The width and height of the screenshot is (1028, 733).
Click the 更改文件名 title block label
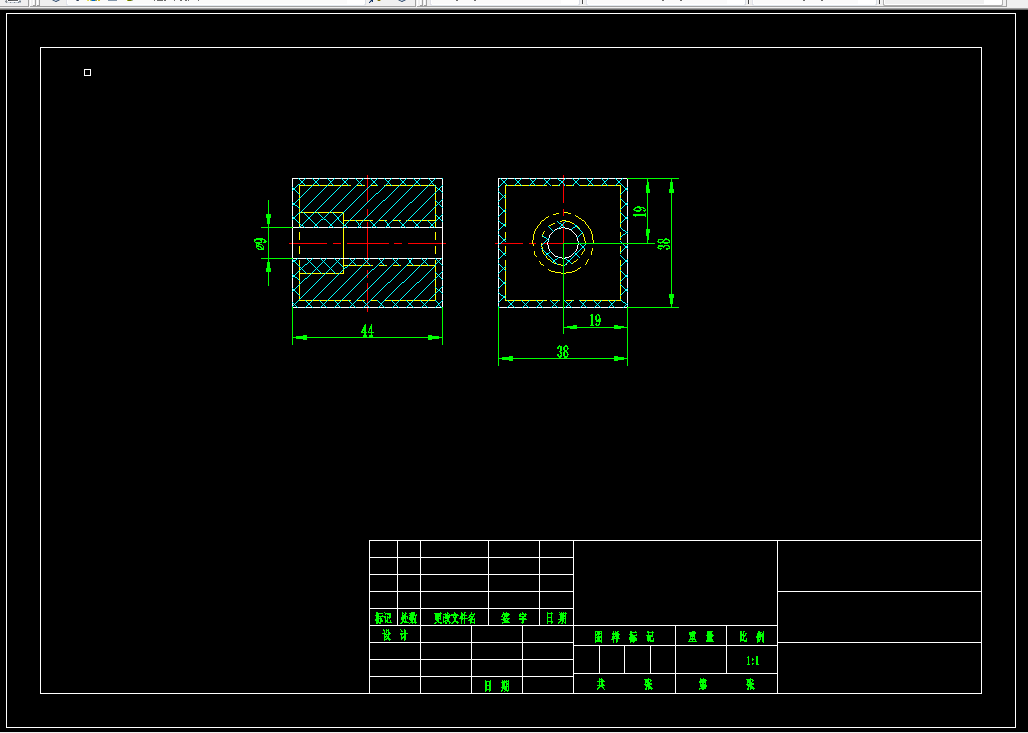(454, 618)
